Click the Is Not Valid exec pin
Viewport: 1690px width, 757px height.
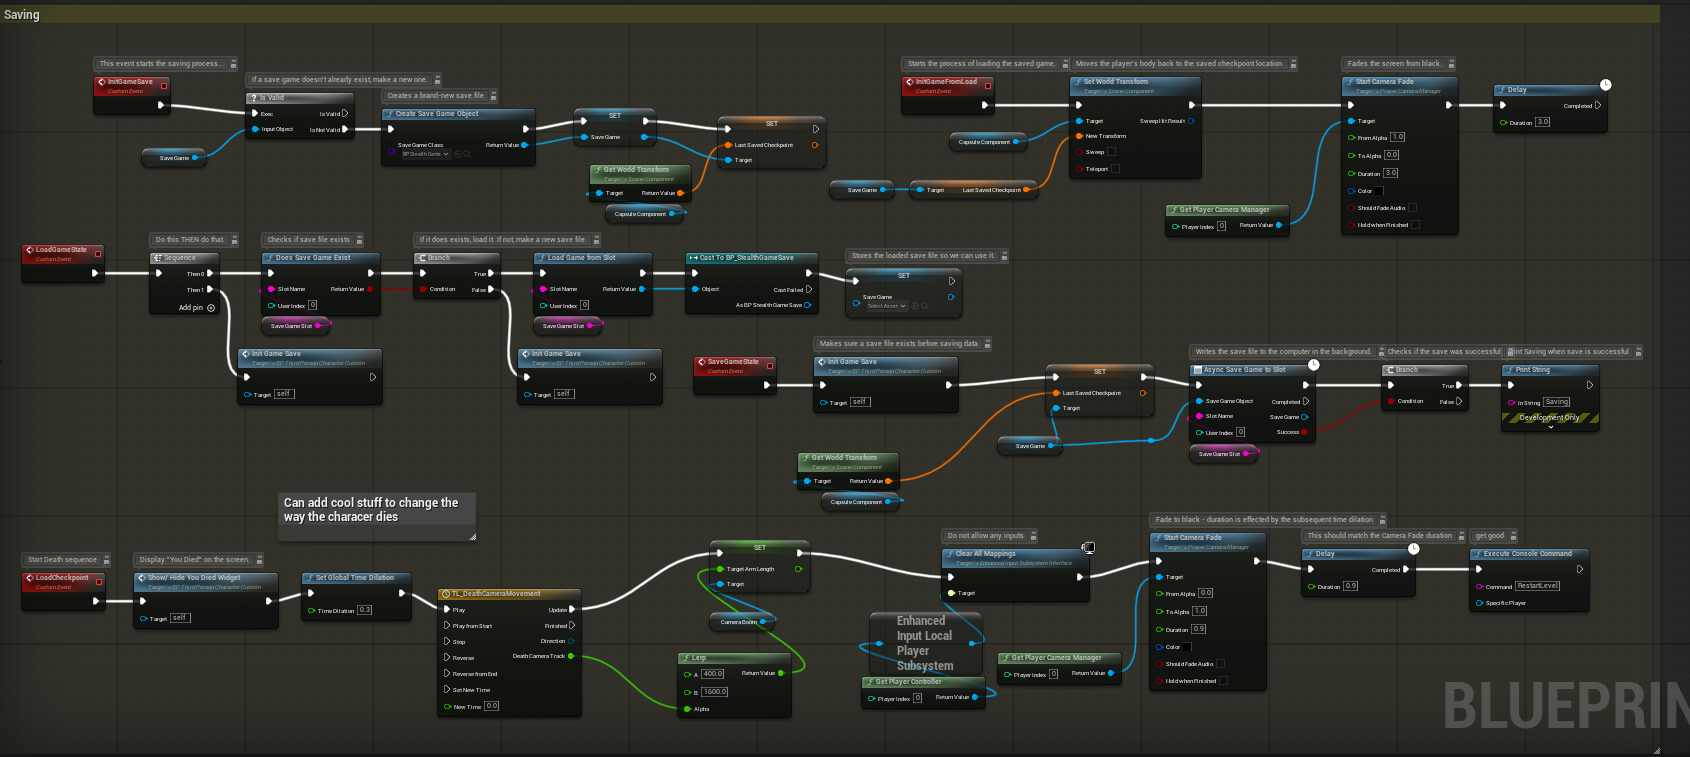coord(346,129)
